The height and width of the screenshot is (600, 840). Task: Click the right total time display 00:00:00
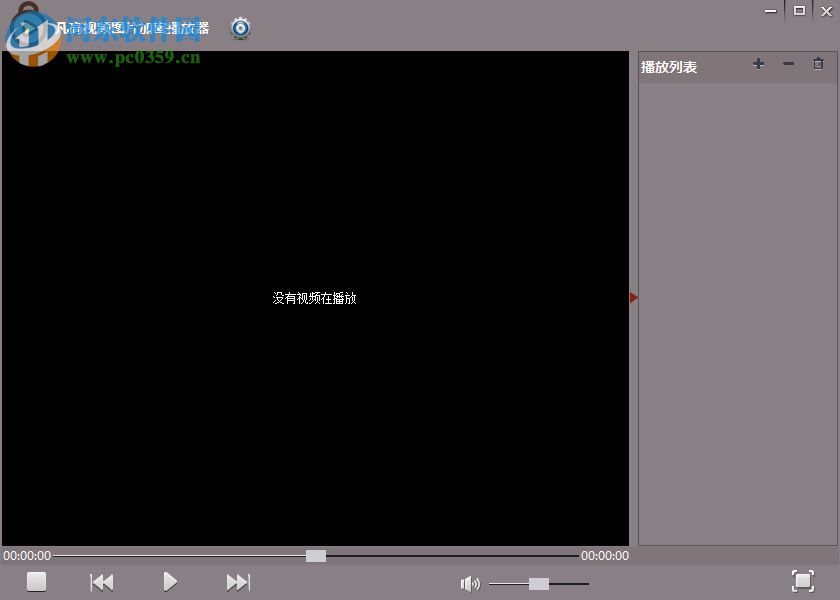pos(604,555)
